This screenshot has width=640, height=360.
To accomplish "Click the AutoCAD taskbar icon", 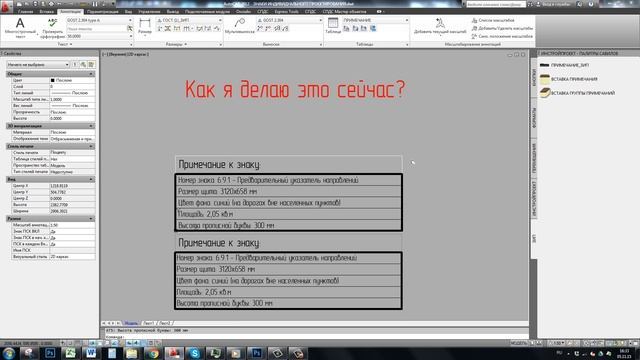I will [174, 353].
